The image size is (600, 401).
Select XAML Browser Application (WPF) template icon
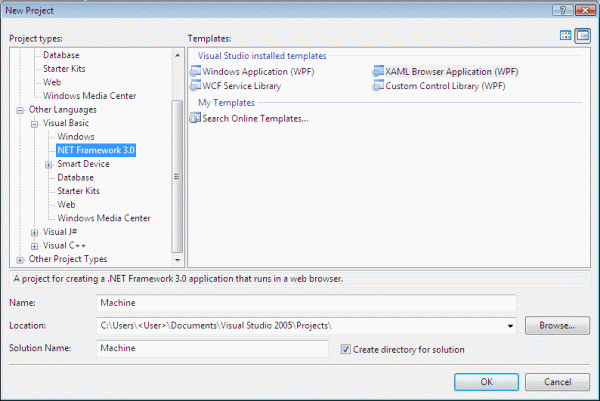click(378, 71)
